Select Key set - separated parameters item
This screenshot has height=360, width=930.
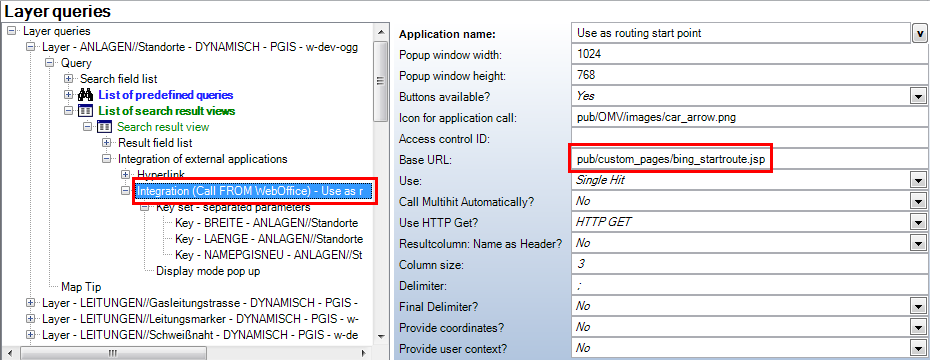pos(233,208)
